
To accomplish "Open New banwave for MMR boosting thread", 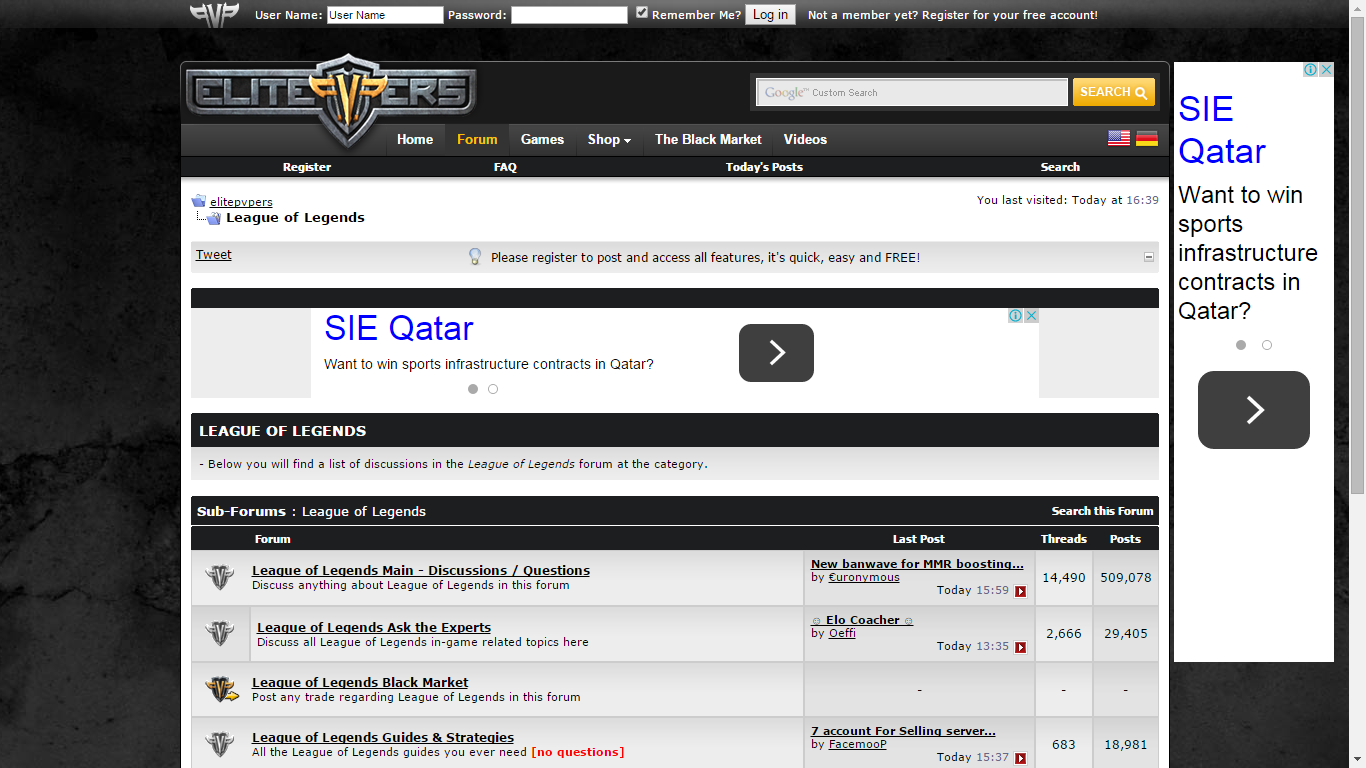I will (x=917, y=564).
